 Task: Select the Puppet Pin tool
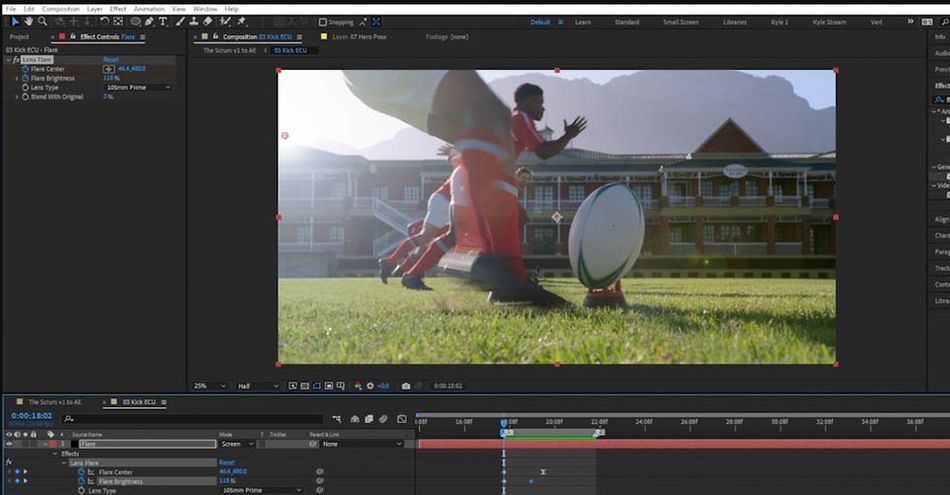(x=241, y=22)
